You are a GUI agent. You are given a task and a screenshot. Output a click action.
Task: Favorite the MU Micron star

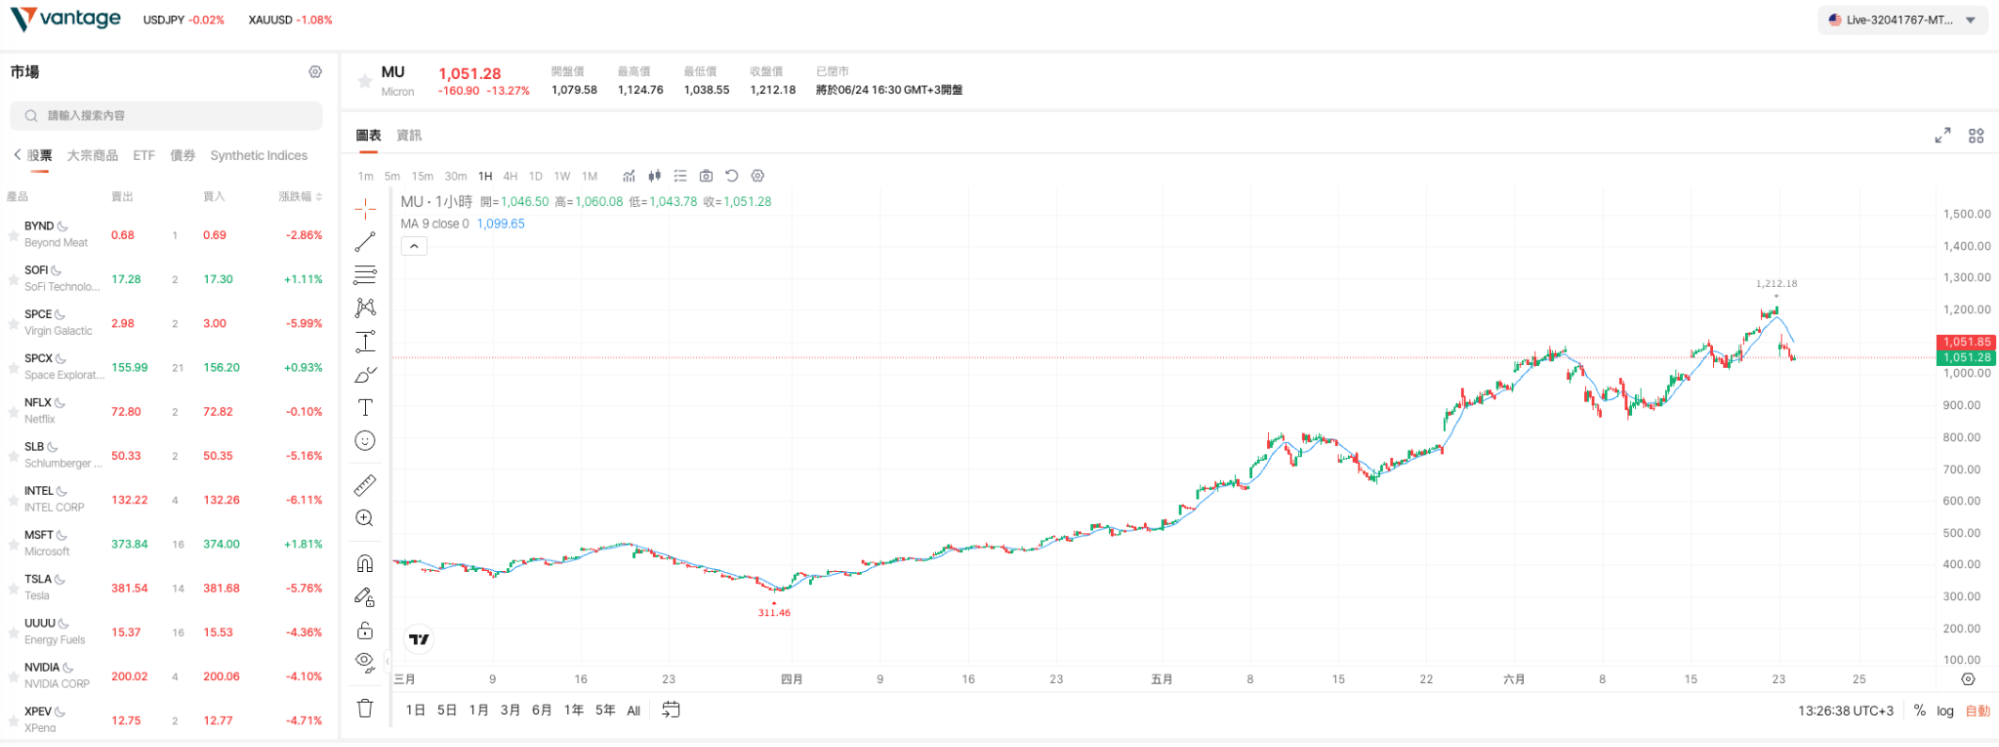click(365, 81)
